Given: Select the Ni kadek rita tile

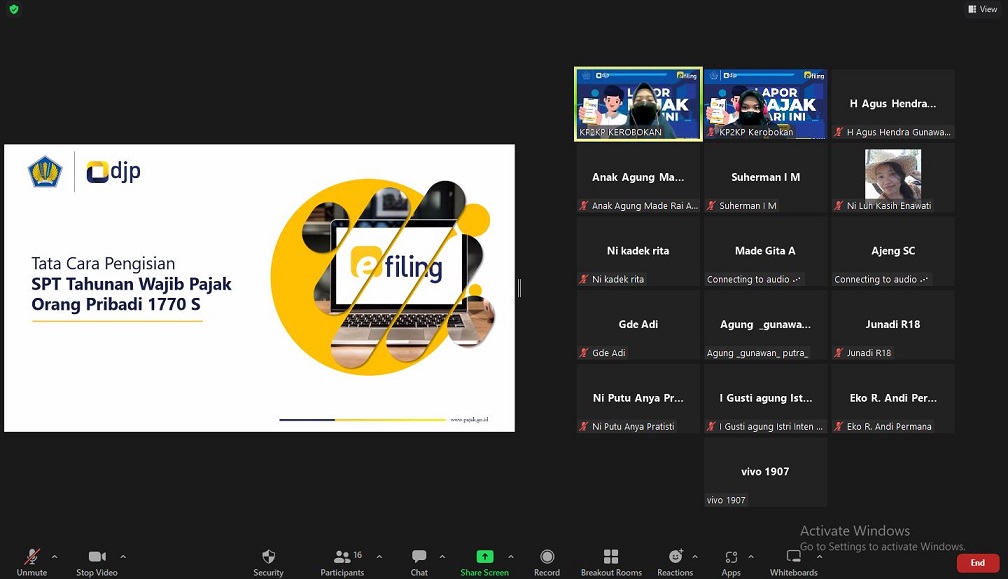Looking at the screenshot, I should 638,251.
